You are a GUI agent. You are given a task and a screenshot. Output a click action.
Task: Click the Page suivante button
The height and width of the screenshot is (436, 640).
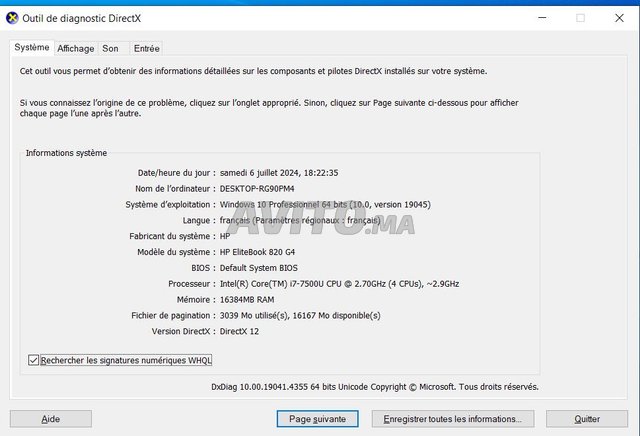pyautogui.click(x=318, y=419)
